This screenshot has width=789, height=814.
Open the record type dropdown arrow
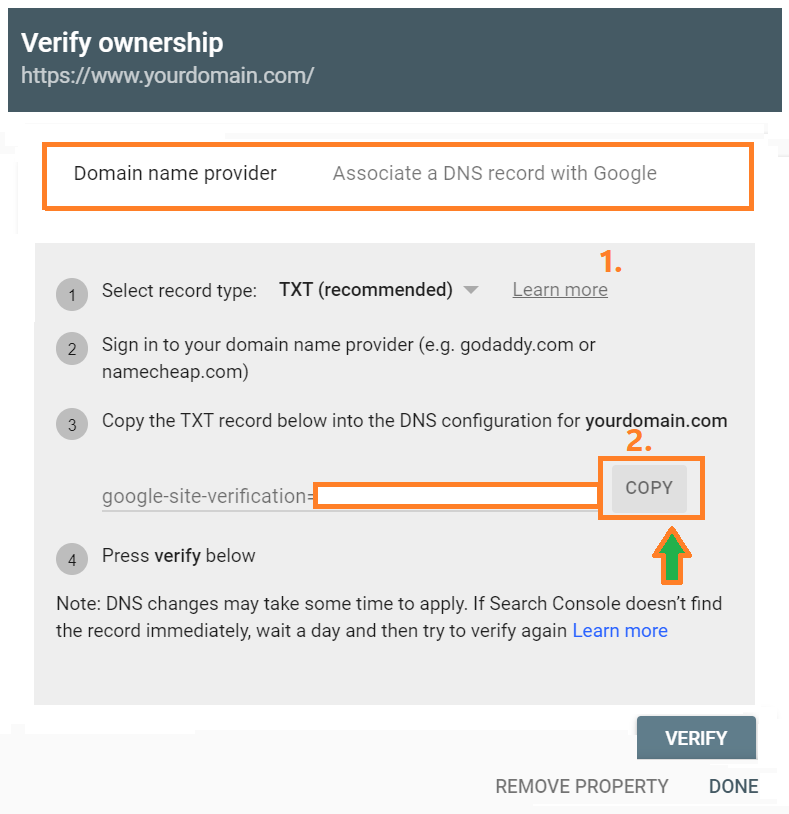coord(471,290)
